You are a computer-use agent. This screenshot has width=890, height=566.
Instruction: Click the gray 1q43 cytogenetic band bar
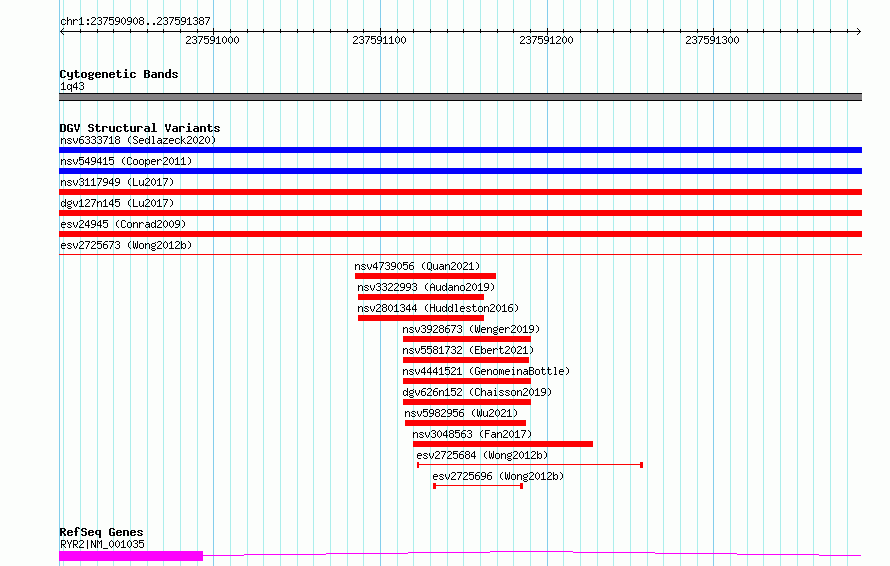[x=460, y=97]
